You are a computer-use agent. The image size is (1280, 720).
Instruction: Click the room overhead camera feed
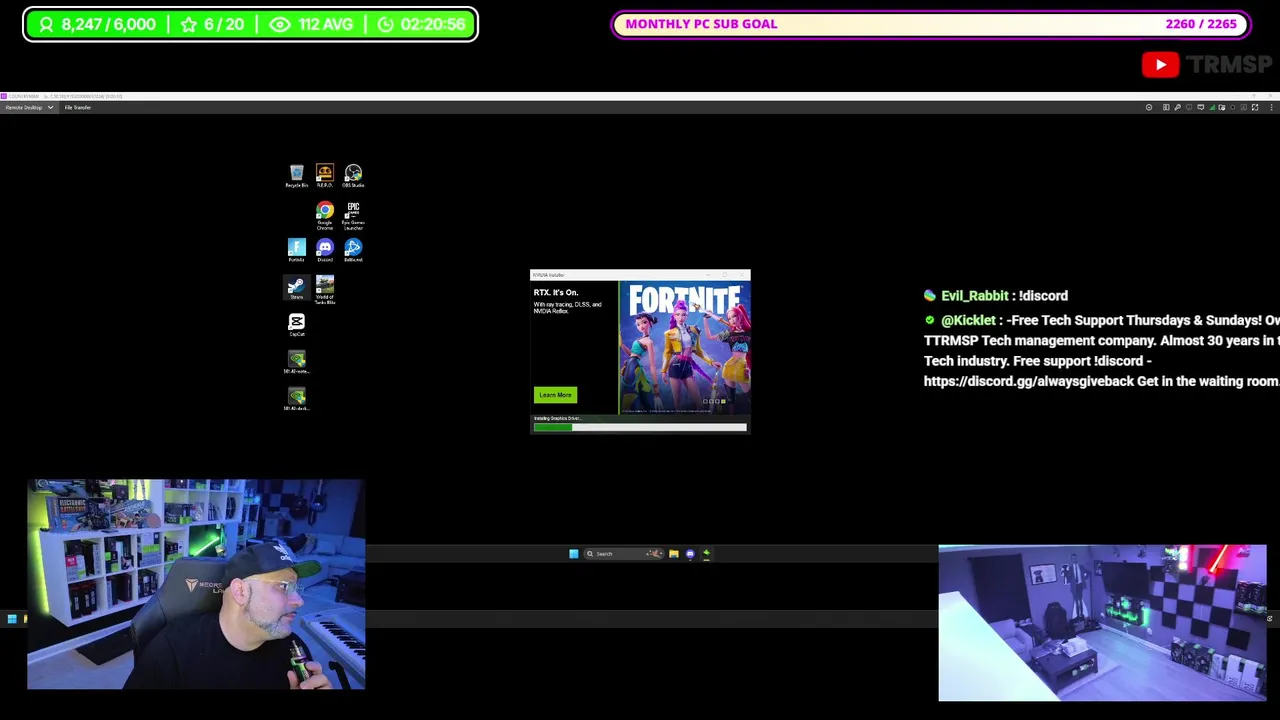click(x=1102, y=623)
